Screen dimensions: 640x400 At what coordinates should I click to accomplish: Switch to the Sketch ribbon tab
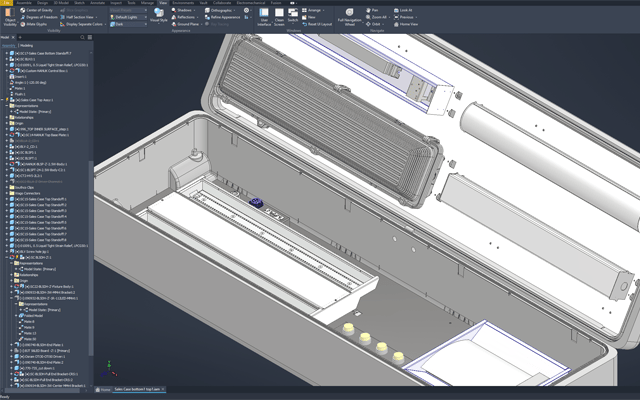[x=79, y=3]
